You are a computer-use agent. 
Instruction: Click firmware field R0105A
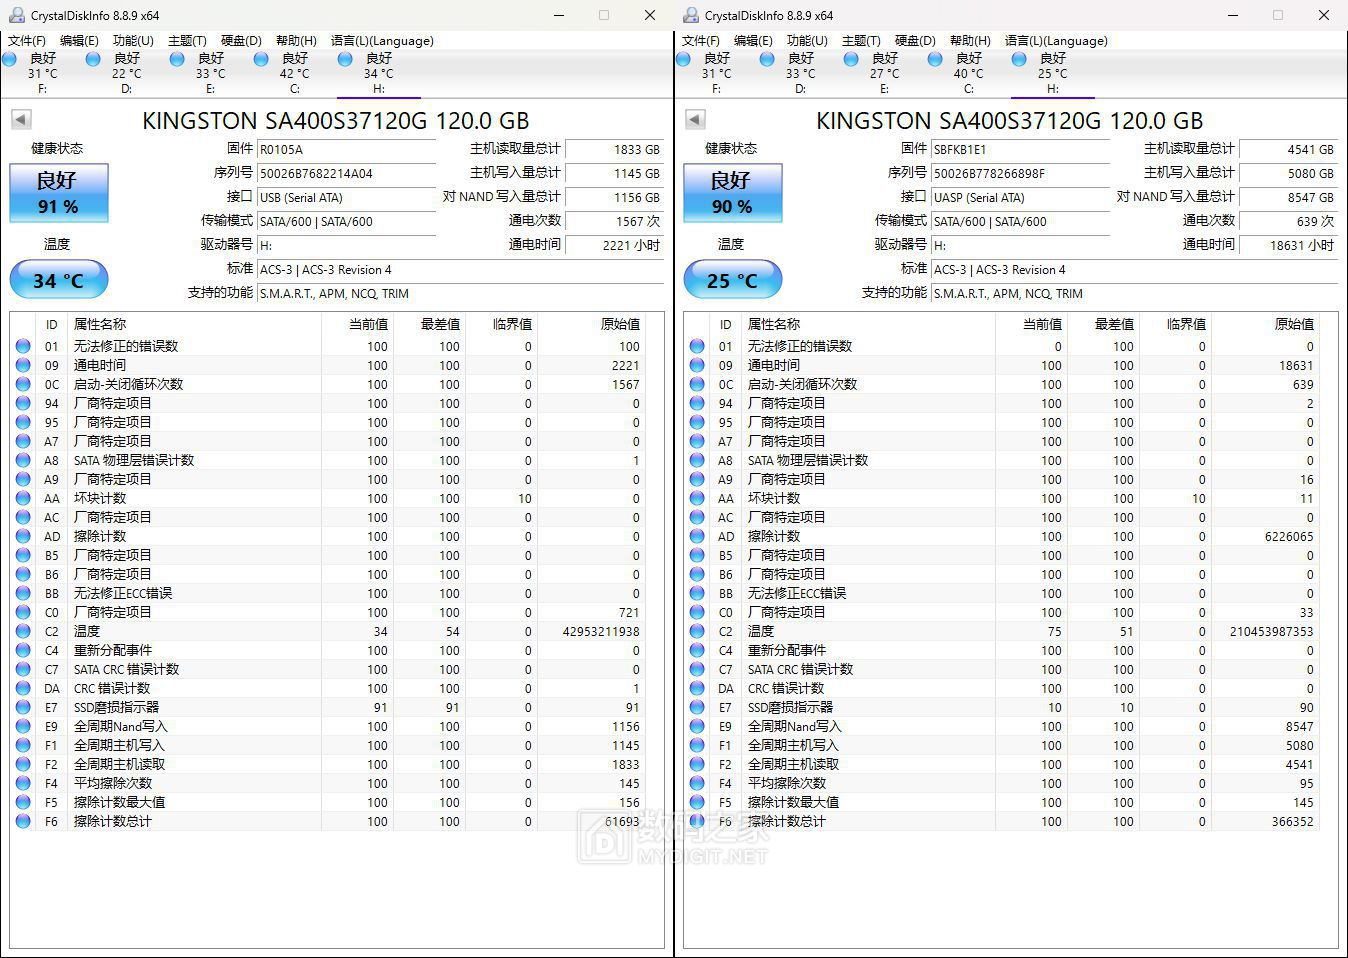(347, 149)
